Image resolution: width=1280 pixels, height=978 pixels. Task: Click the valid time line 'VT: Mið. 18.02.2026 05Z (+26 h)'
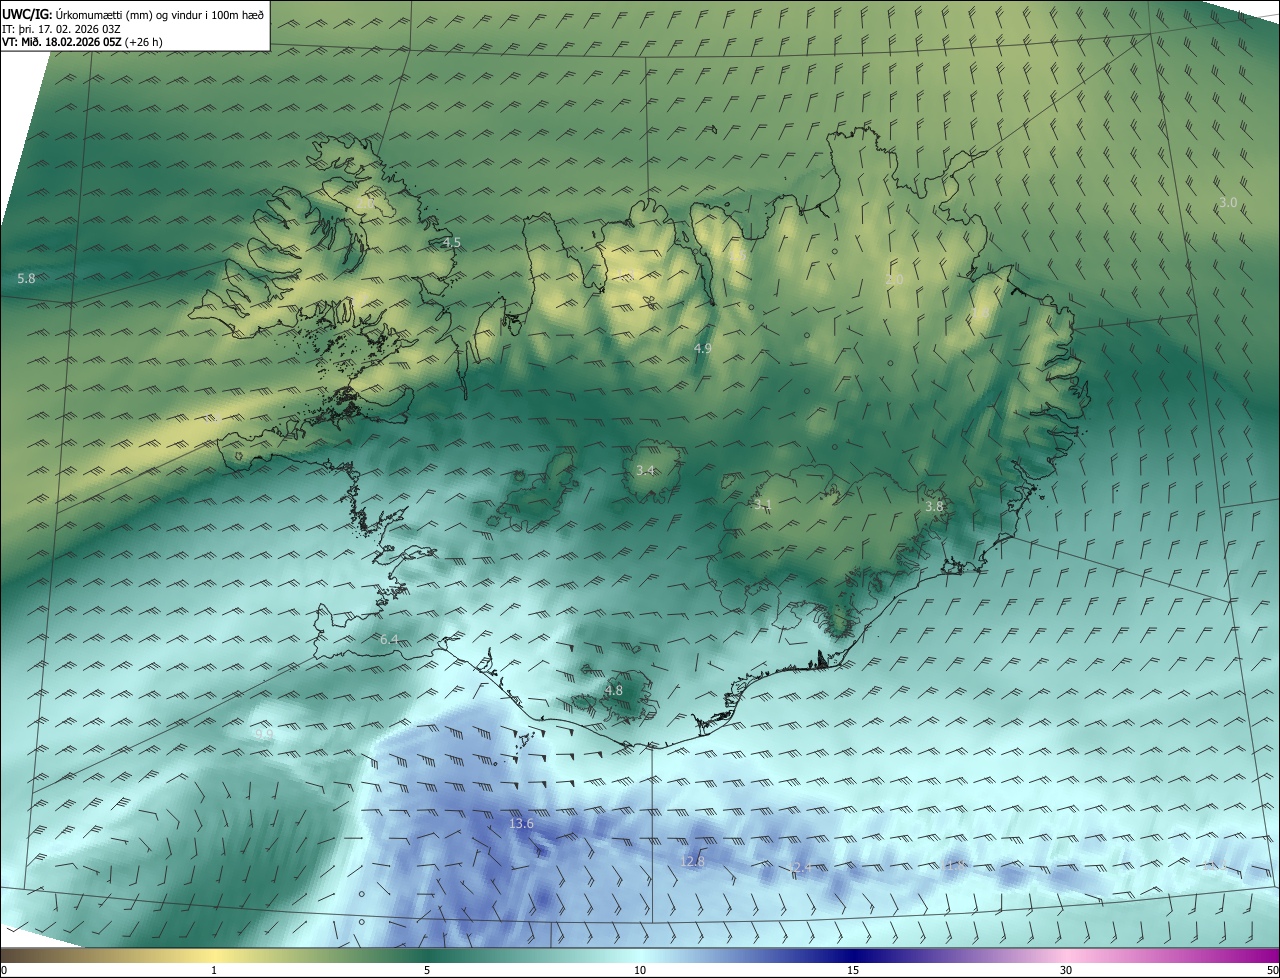(82, 42)
